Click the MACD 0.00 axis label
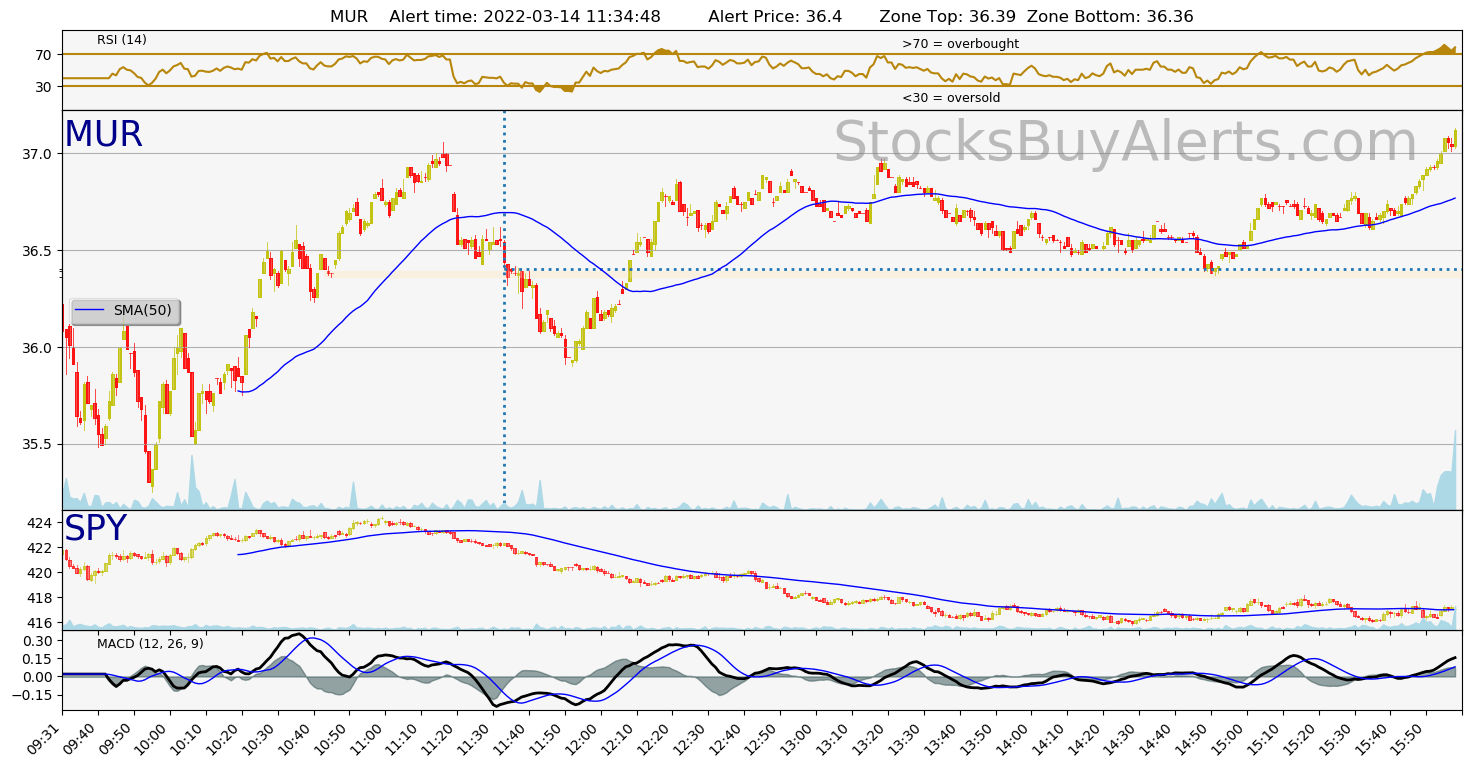Viewport: 1477px width, 768px height. tap(39, 677)
